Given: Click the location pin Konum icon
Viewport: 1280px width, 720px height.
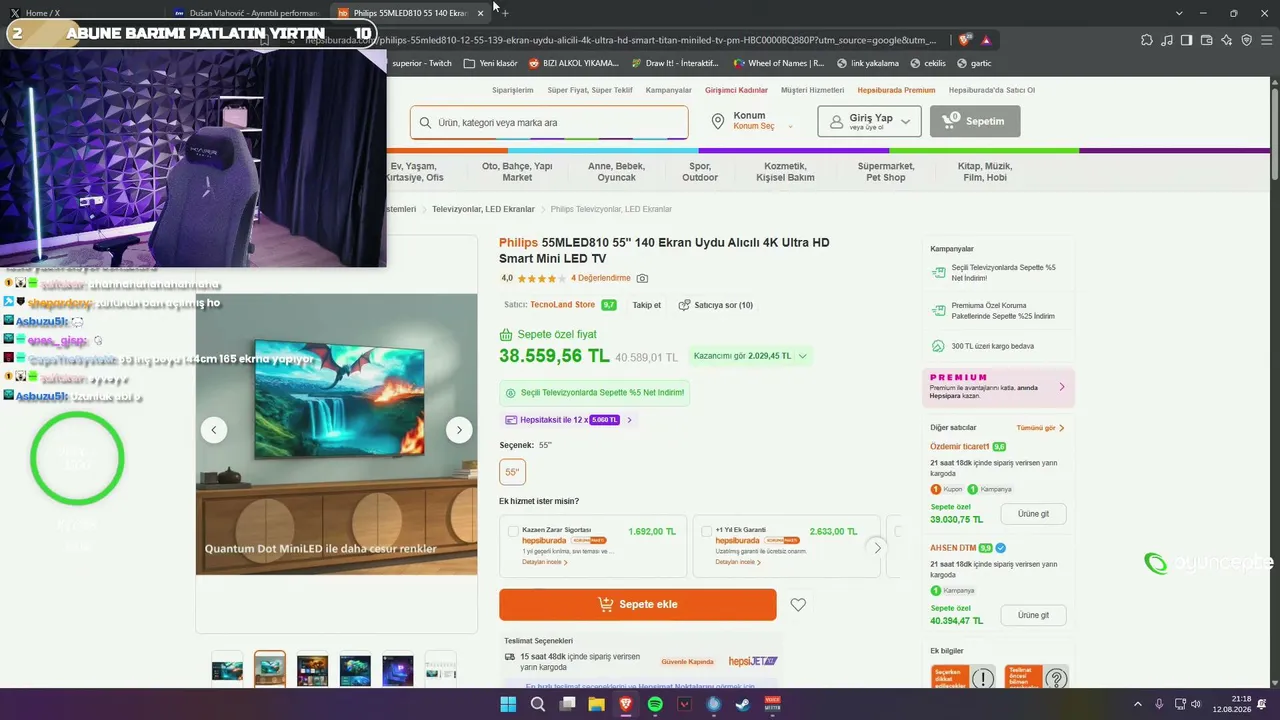Looking at the screenshot, I should click(x=718, y=121).
